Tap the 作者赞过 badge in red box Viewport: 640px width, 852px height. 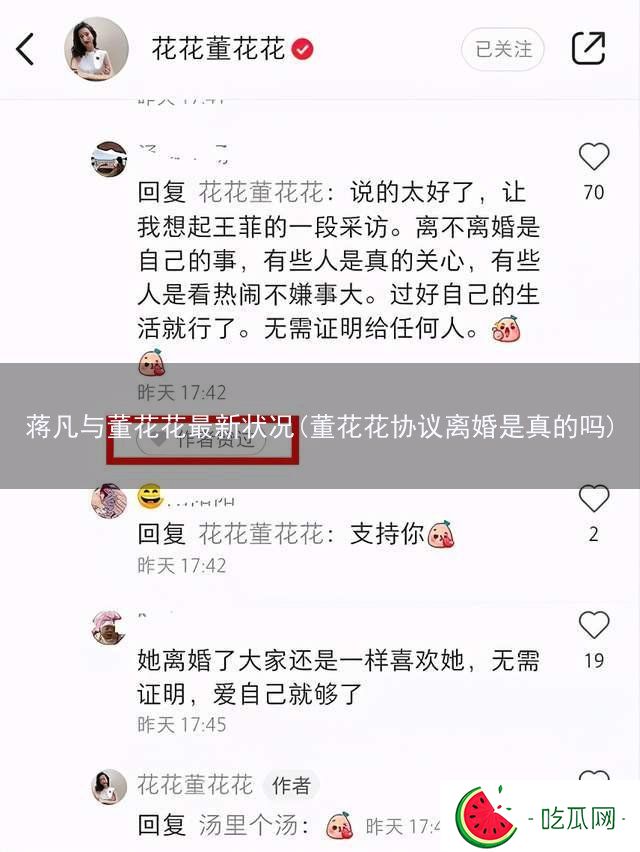pyautogui.click(x=201, y=441)
